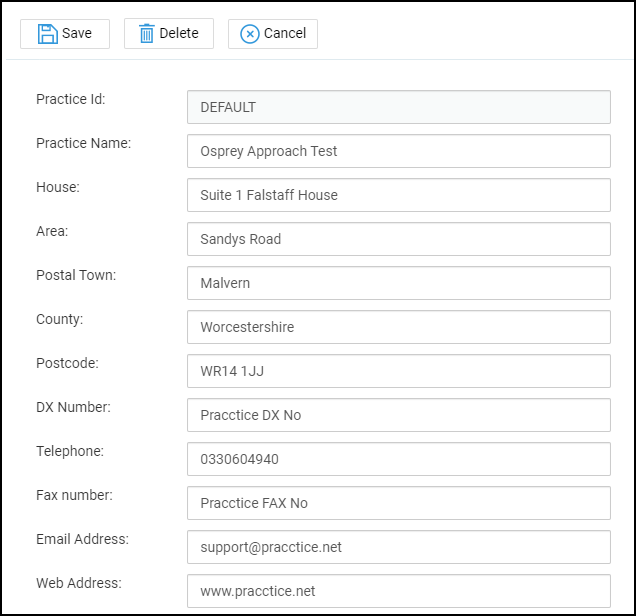Edit the Email Address field
The image size is (636, 616).
pos(398,547)
